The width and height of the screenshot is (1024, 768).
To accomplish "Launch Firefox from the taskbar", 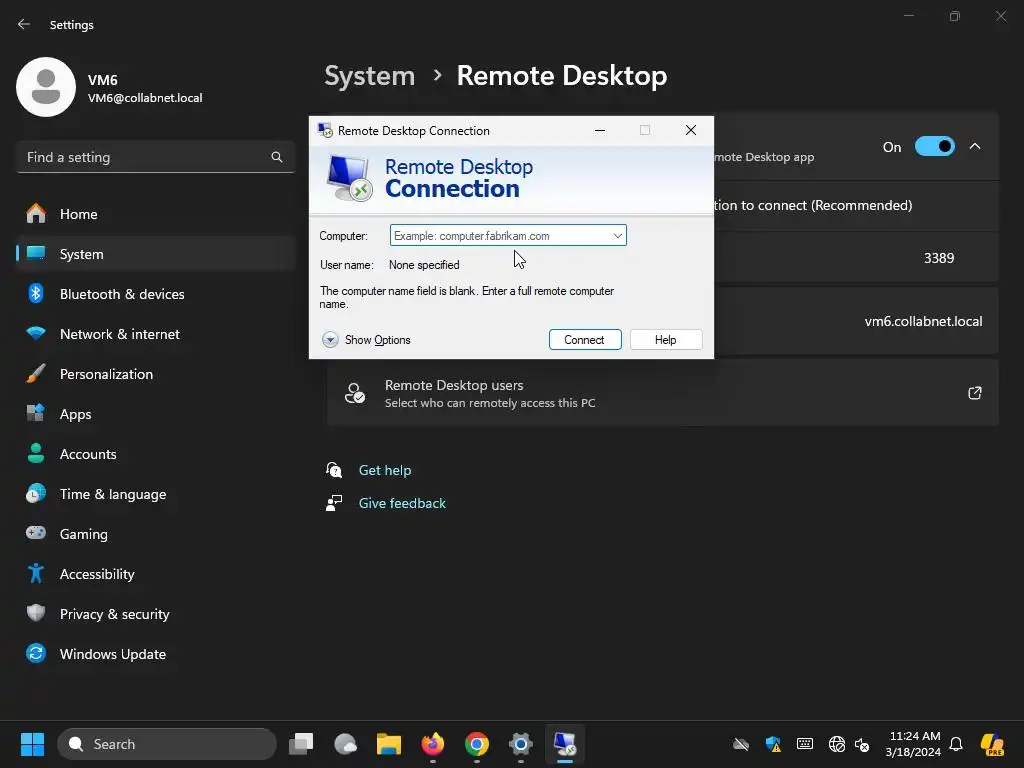I will 432,744.
